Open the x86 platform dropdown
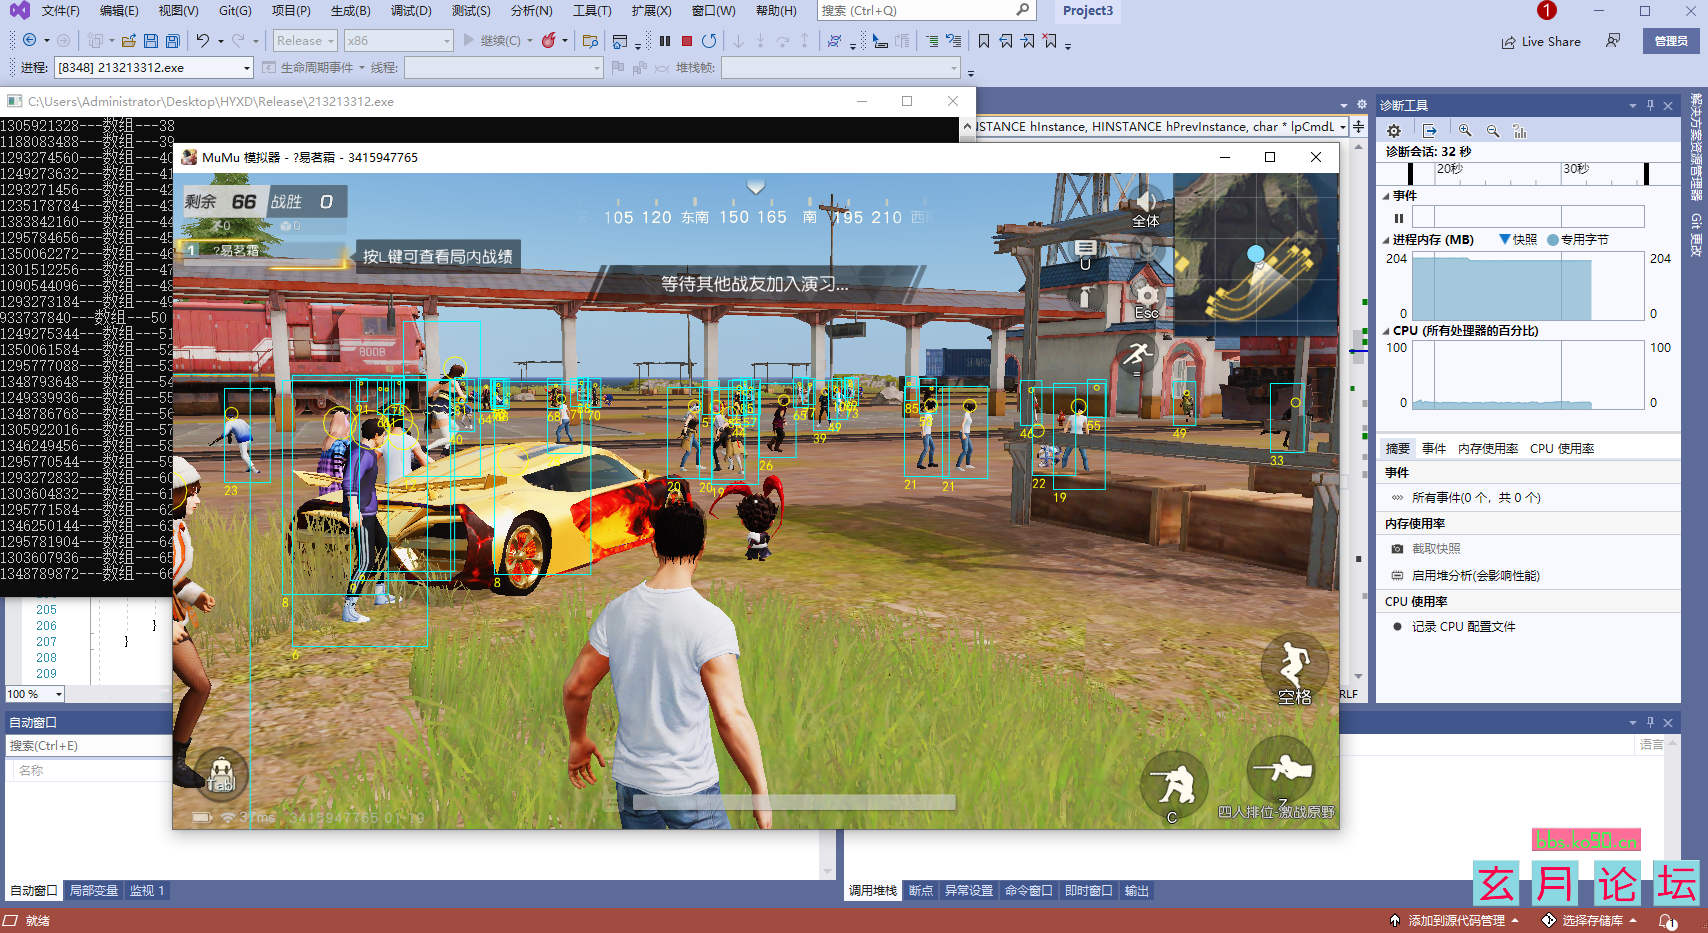Viewport: 1708px width, 933px height. pos(399,41)
